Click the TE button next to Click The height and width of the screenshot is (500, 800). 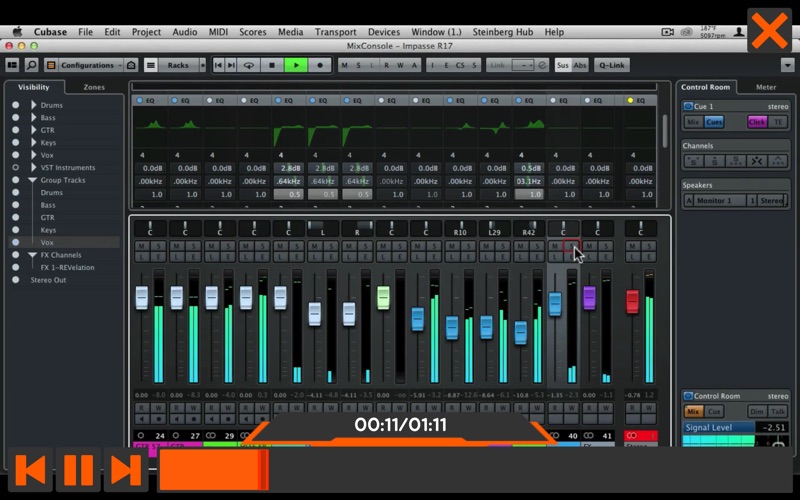pyautogui.click(x=778, y=122)
